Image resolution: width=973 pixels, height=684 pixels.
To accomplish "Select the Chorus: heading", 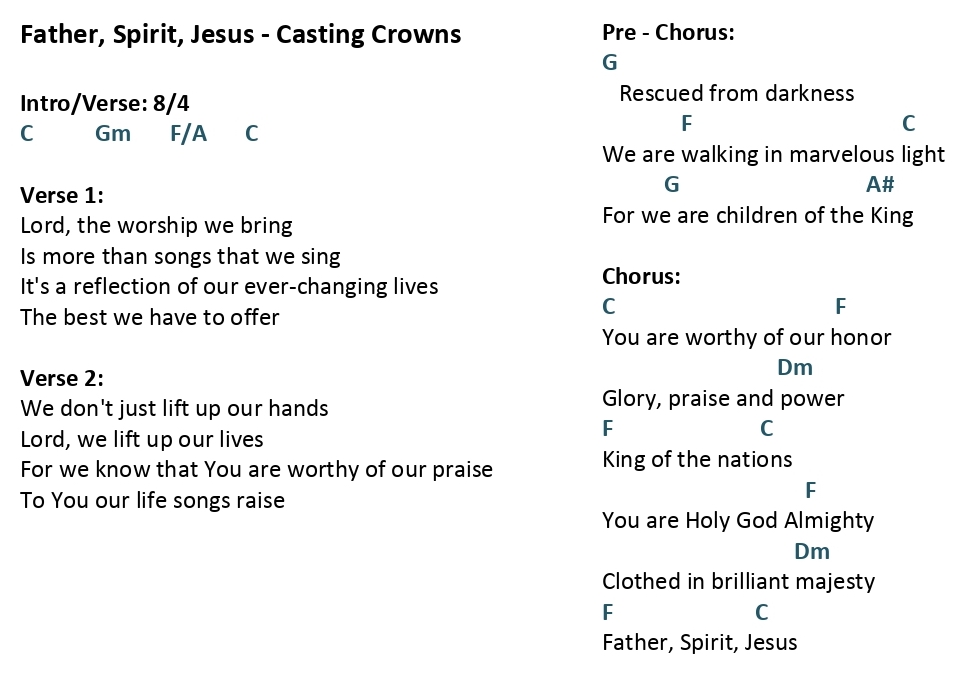I will tap(641, 277).
